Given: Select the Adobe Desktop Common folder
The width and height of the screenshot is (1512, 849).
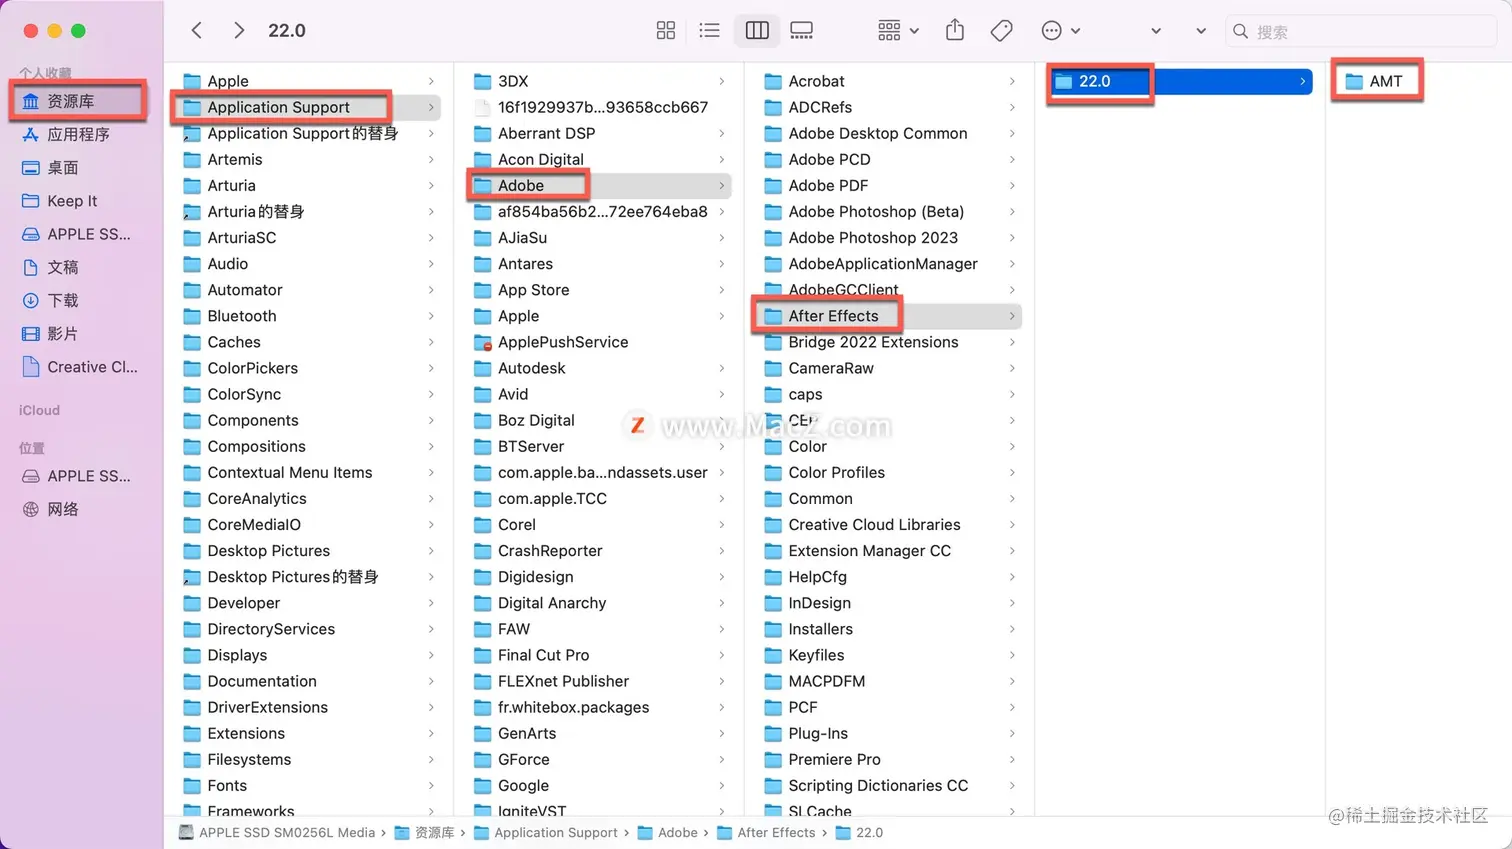Looking at the screenshot, I should click(877, 133).
